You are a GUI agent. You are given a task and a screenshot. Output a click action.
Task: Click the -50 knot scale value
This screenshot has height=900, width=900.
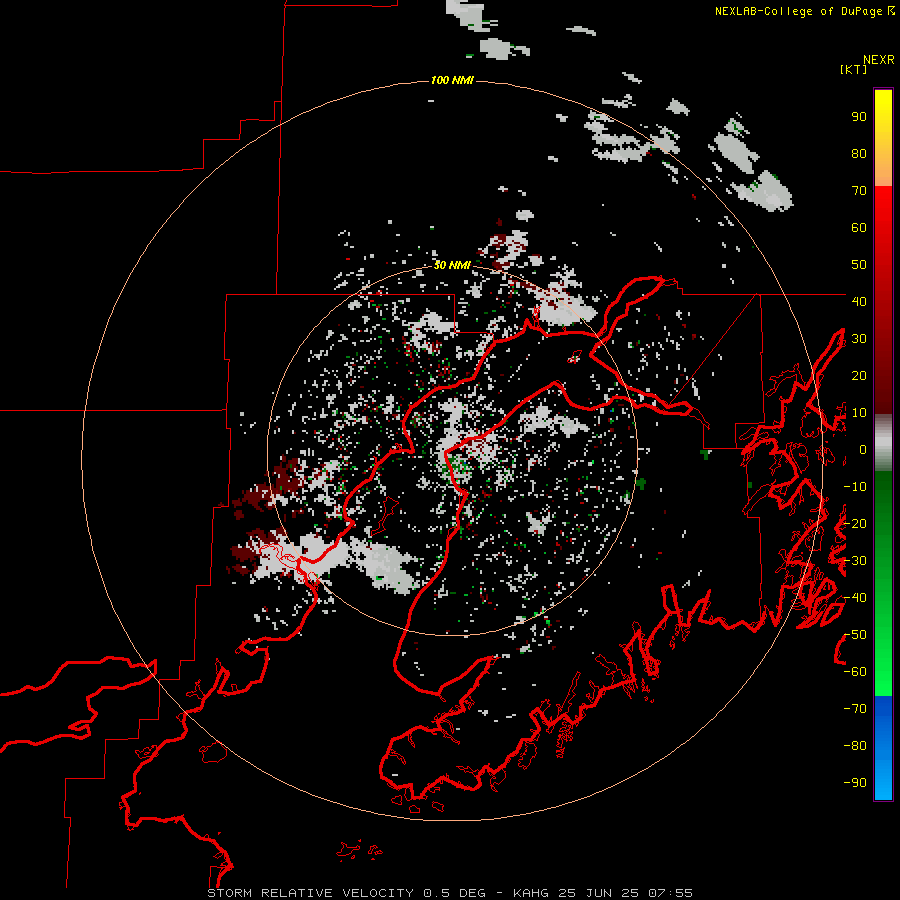[855, 635]
